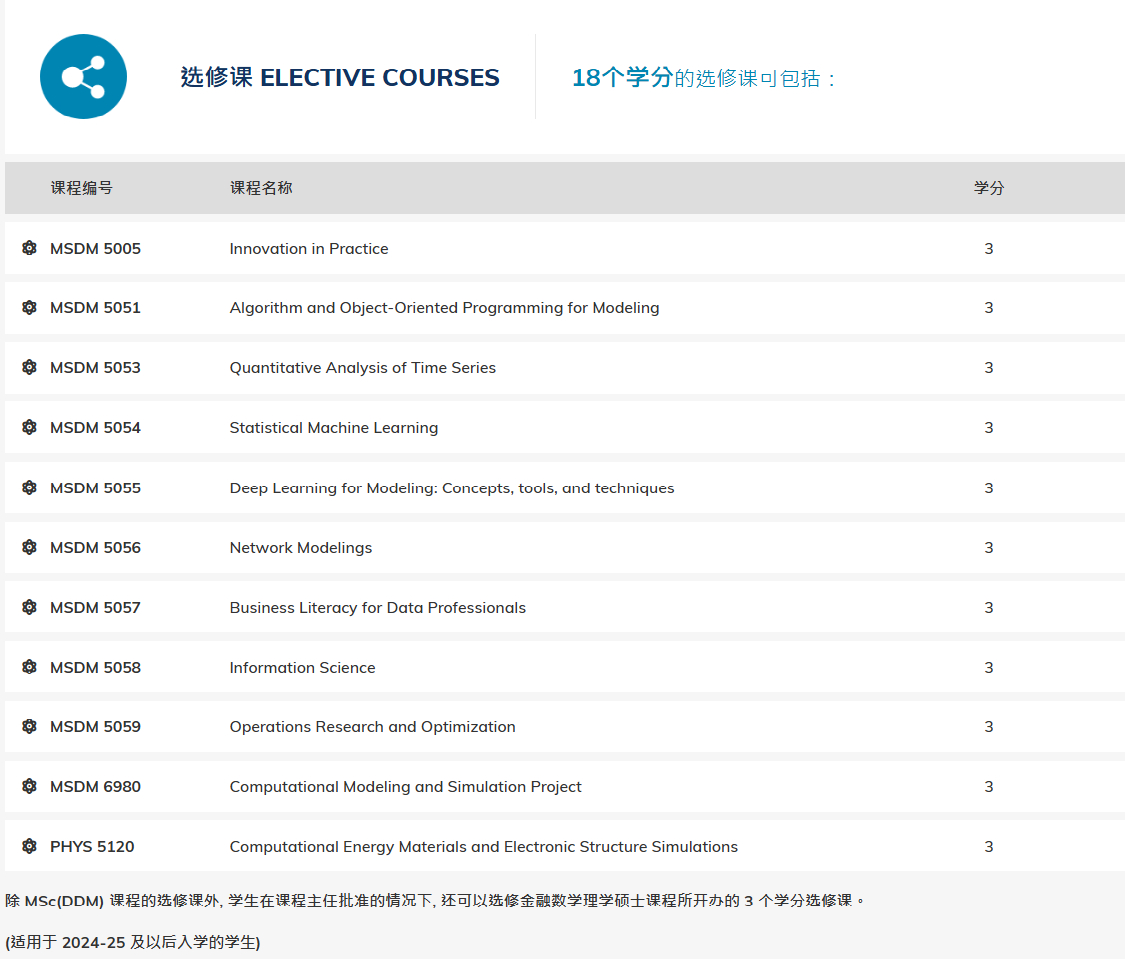
Task: Open the MSDM 5057 course code
Action: [95, 608]
